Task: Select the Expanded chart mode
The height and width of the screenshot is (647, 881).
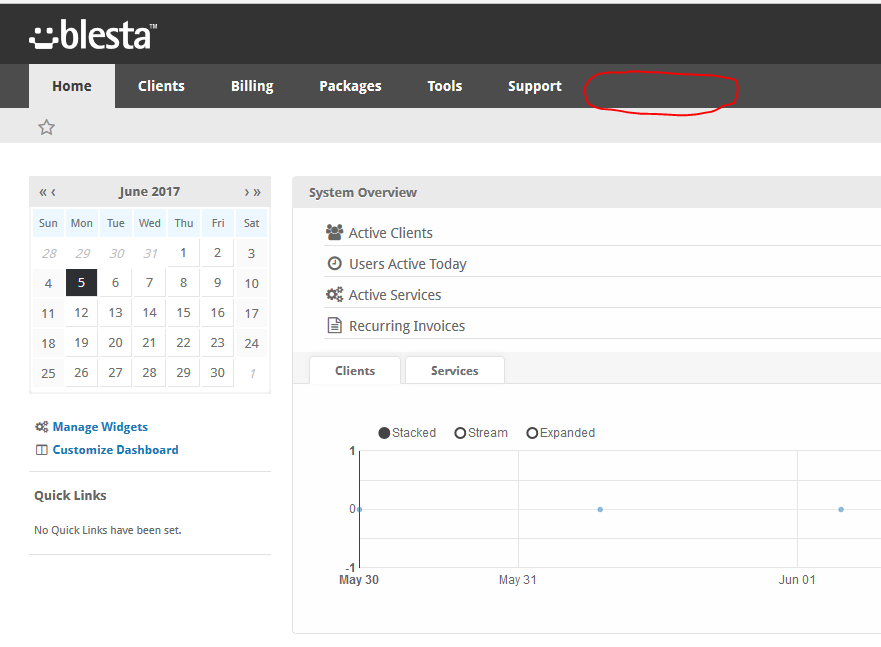Action: coord(532,433)
